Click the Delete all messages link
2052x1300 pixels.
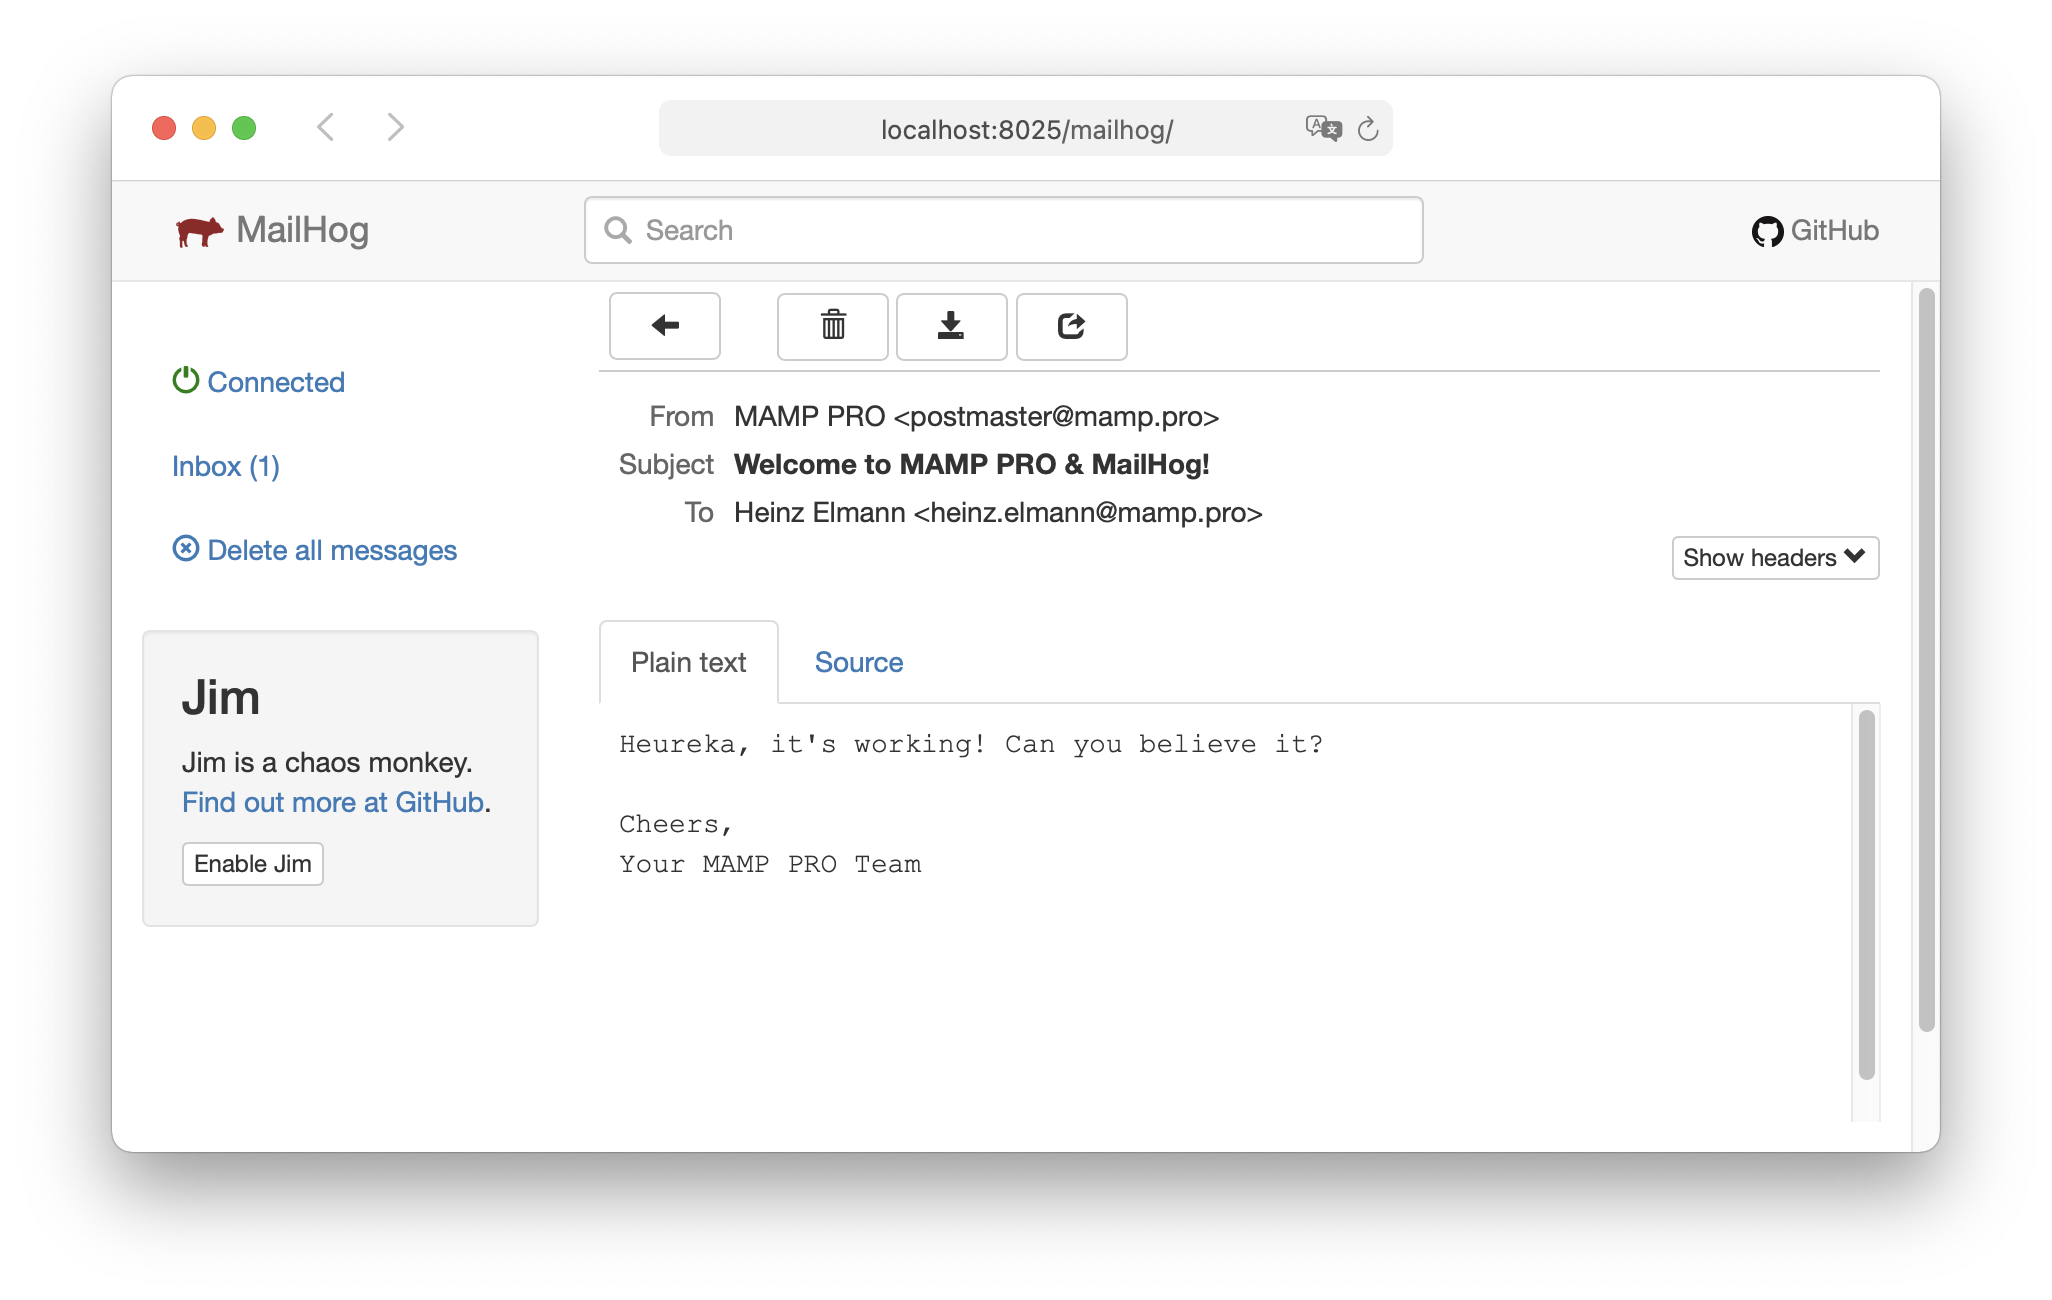(x=332, y=550)
